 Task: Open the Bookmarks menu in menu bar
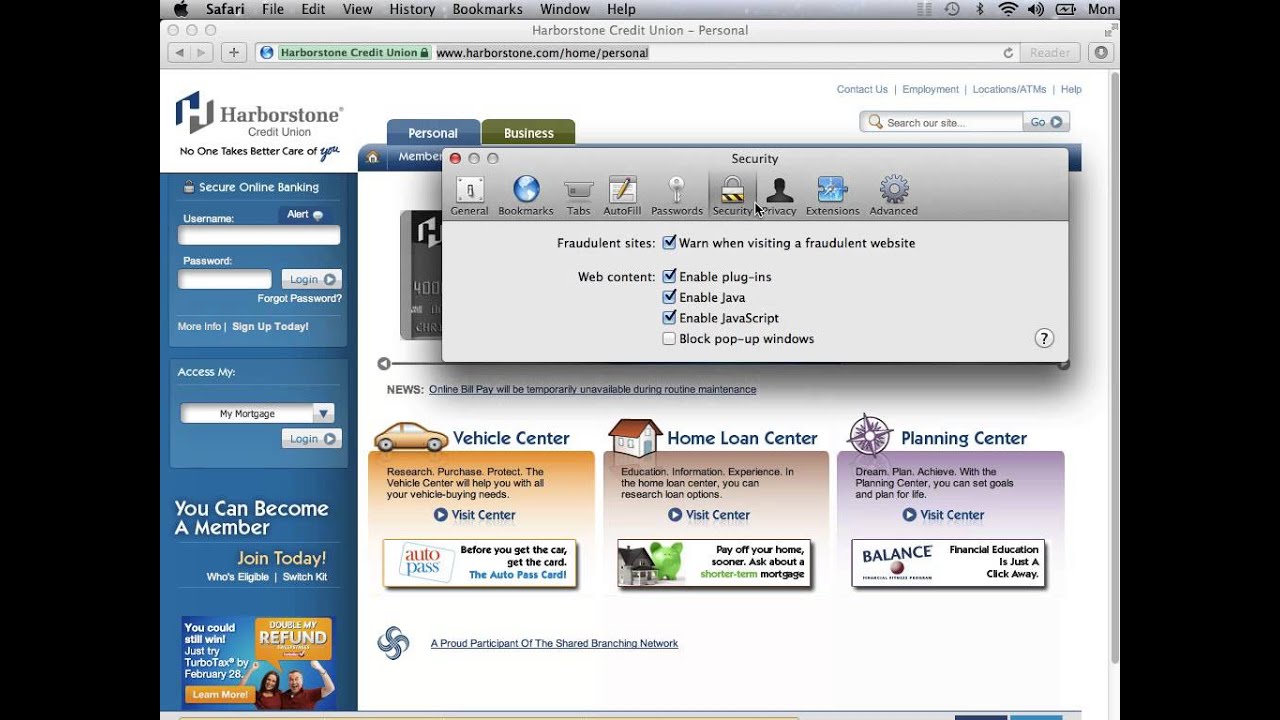coord(487,9)
